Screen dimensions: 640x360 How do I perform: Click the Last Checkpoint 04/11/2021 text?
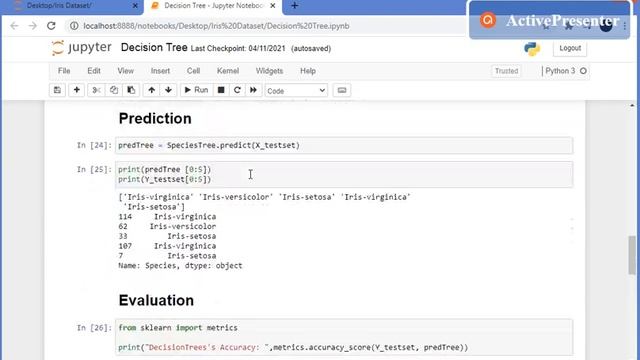[238, 49]
